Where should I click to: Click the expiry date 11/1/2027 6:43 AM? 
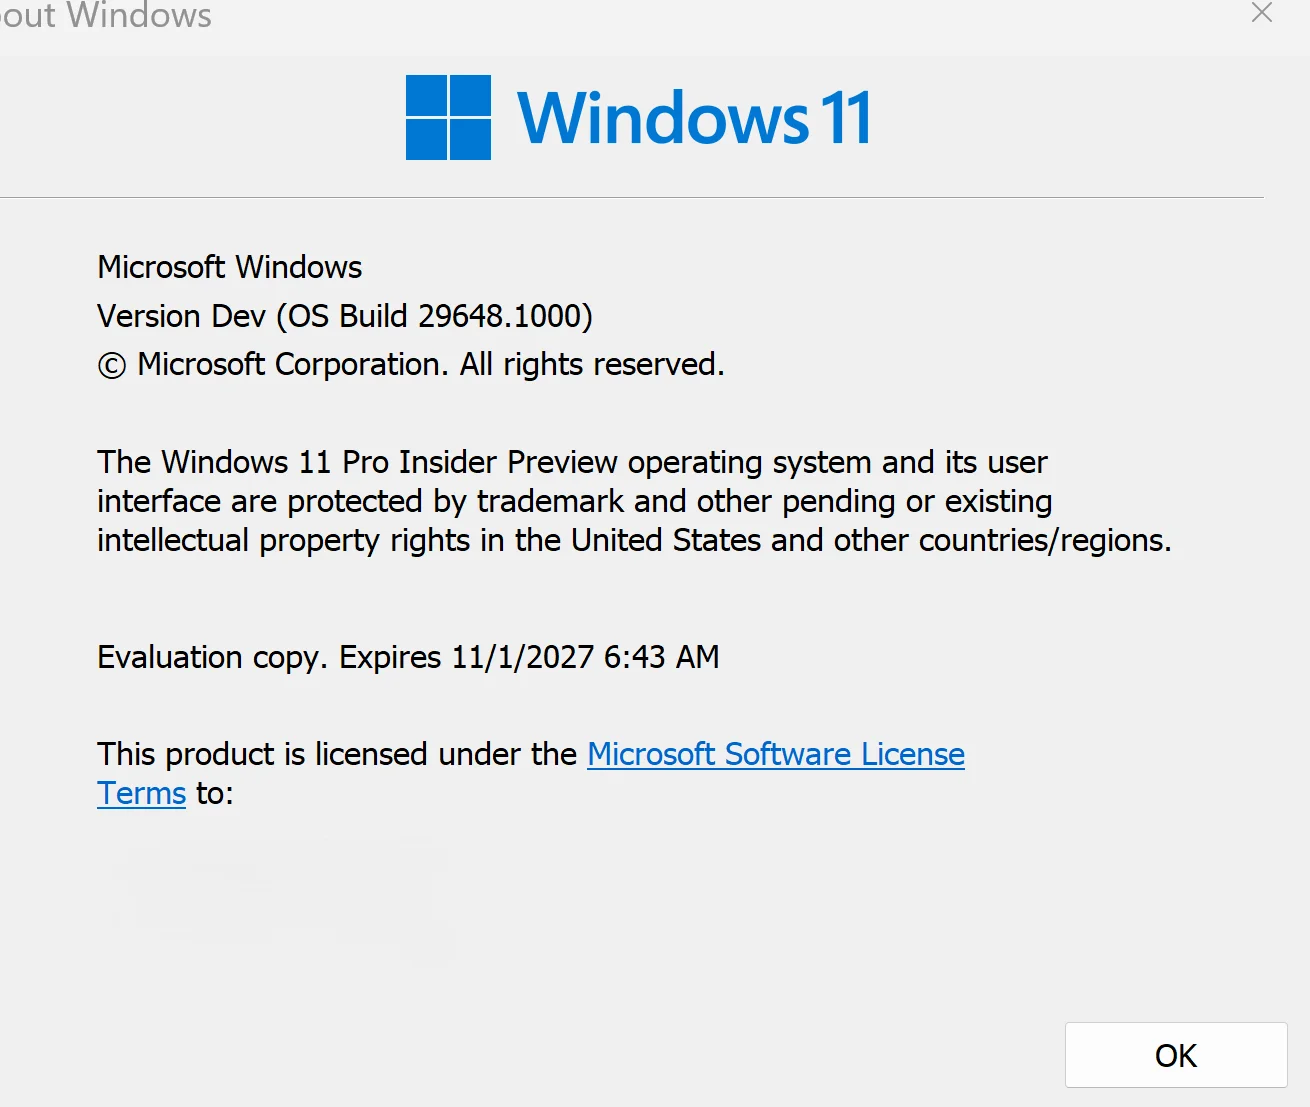[x=585, y=657]
